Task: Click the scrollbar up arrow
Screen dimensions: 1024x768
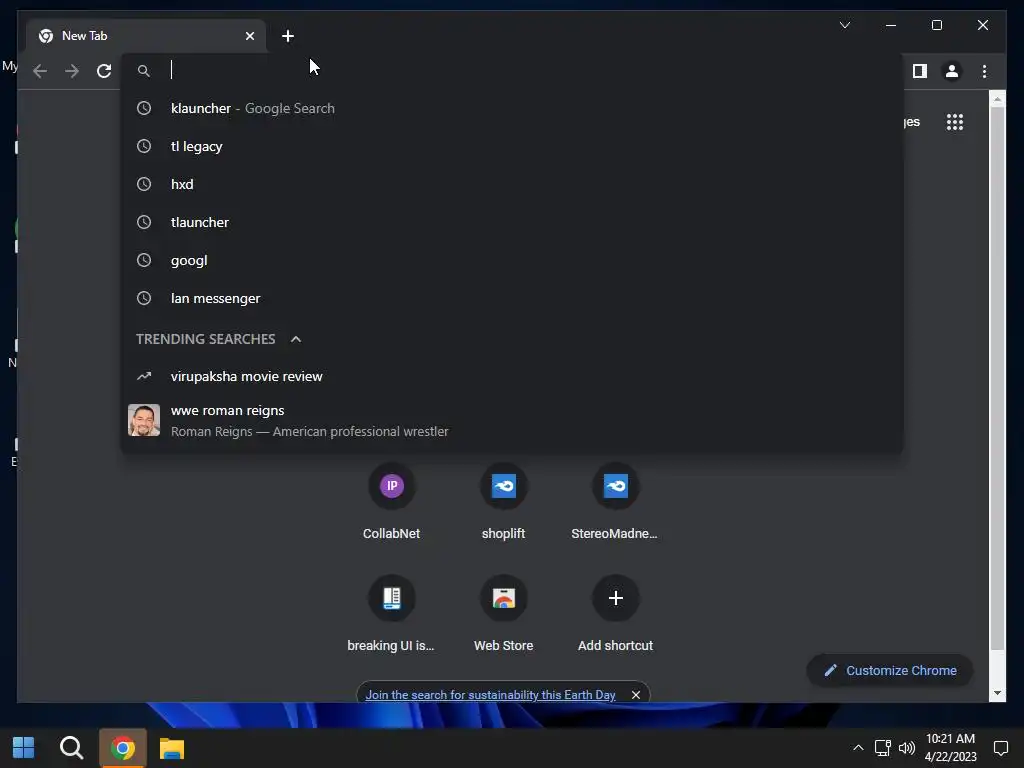Action: [997, 99]
